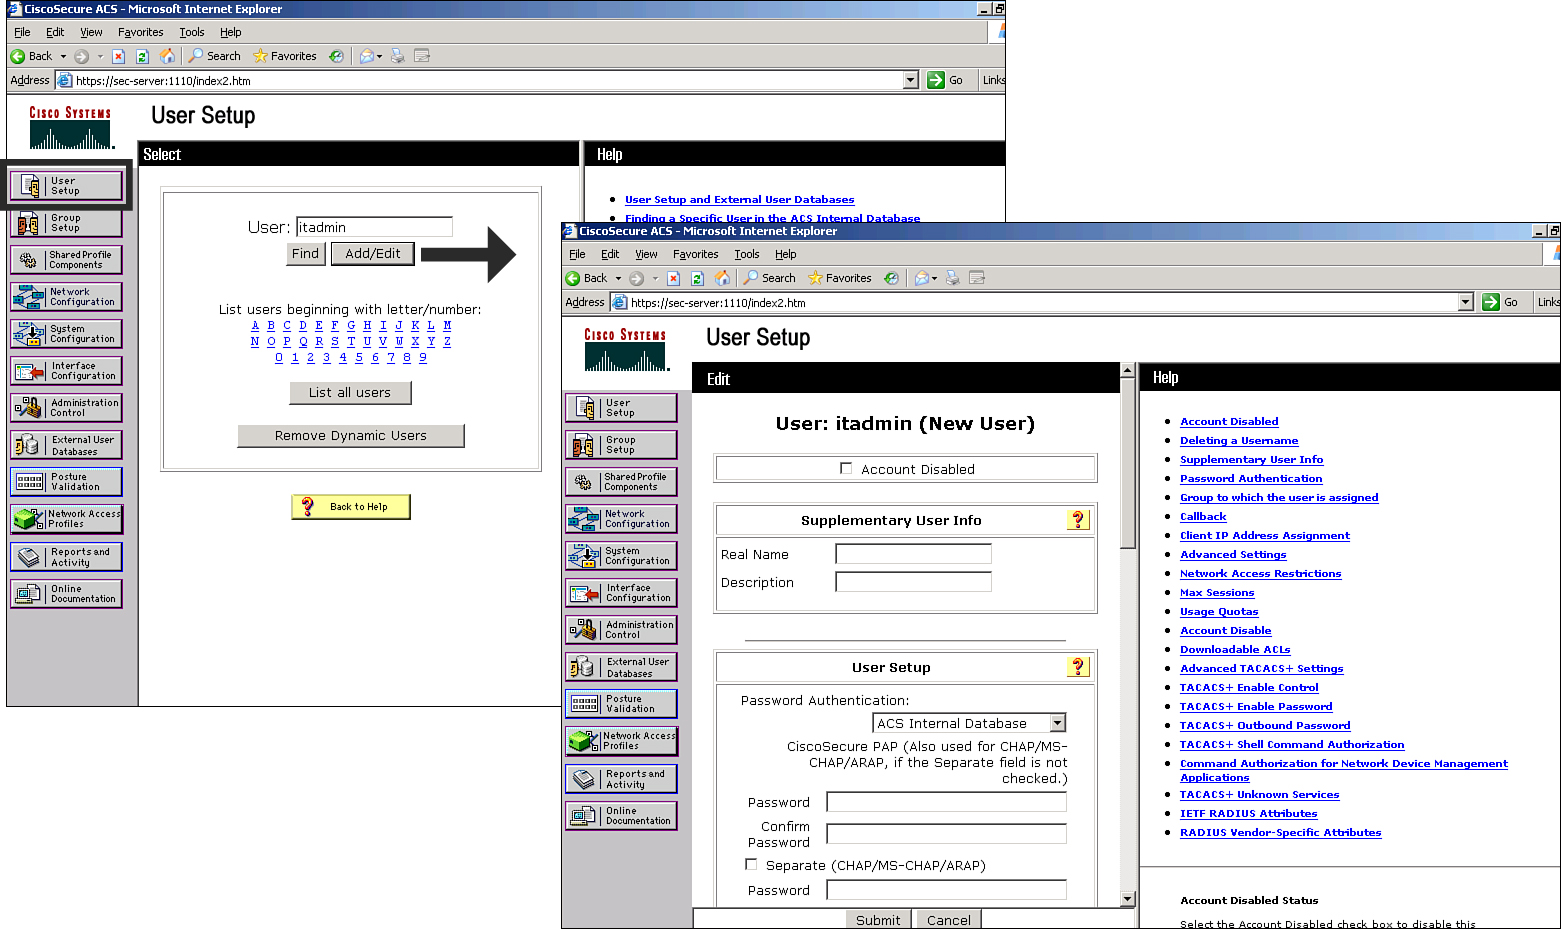Viewport: 1561px width, 929px height.
Task: Click letter M in user list index
Action: (x=447, y=325)
